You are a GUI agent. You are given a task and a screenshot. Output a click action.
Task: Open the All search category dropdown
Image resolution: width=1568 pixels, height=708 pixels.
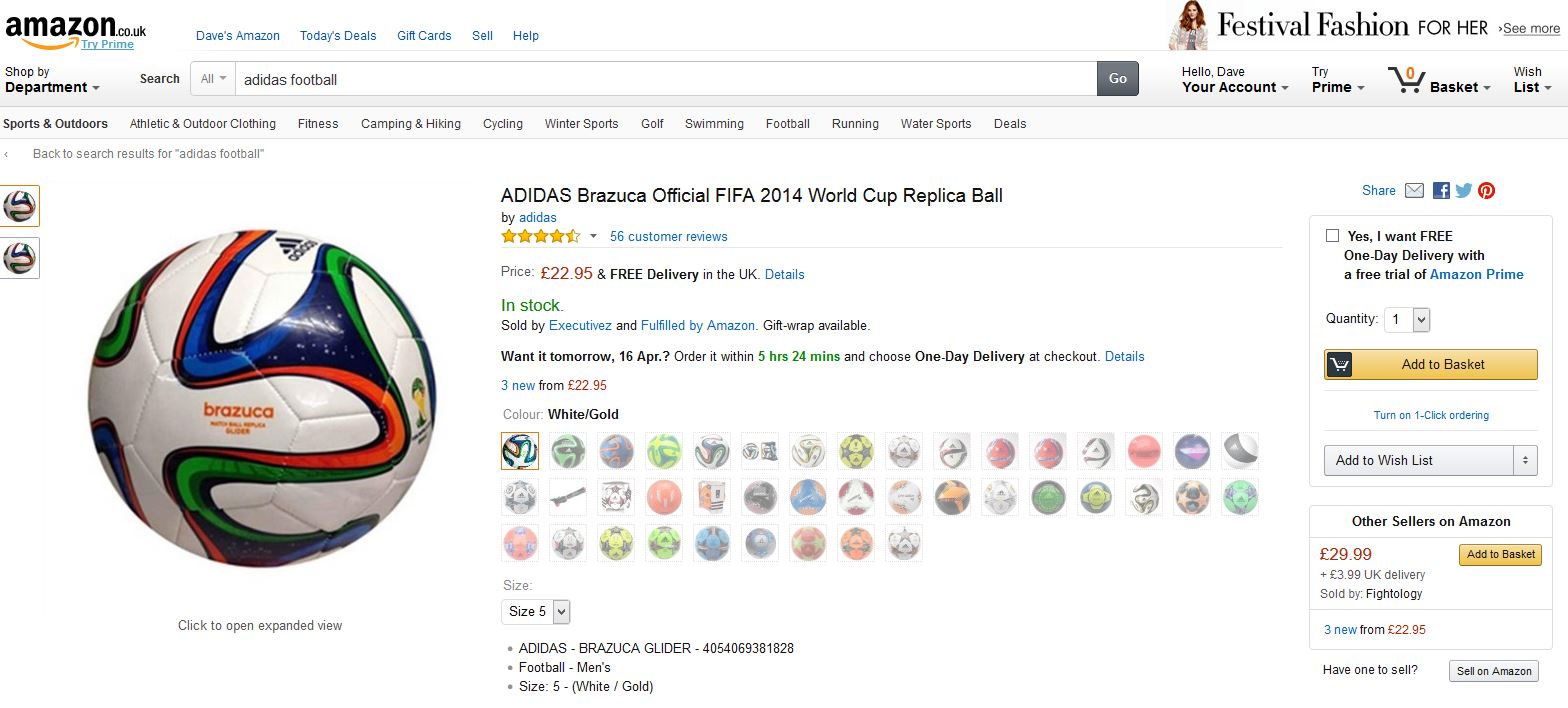pyautogui.click(x=213, y=79)
